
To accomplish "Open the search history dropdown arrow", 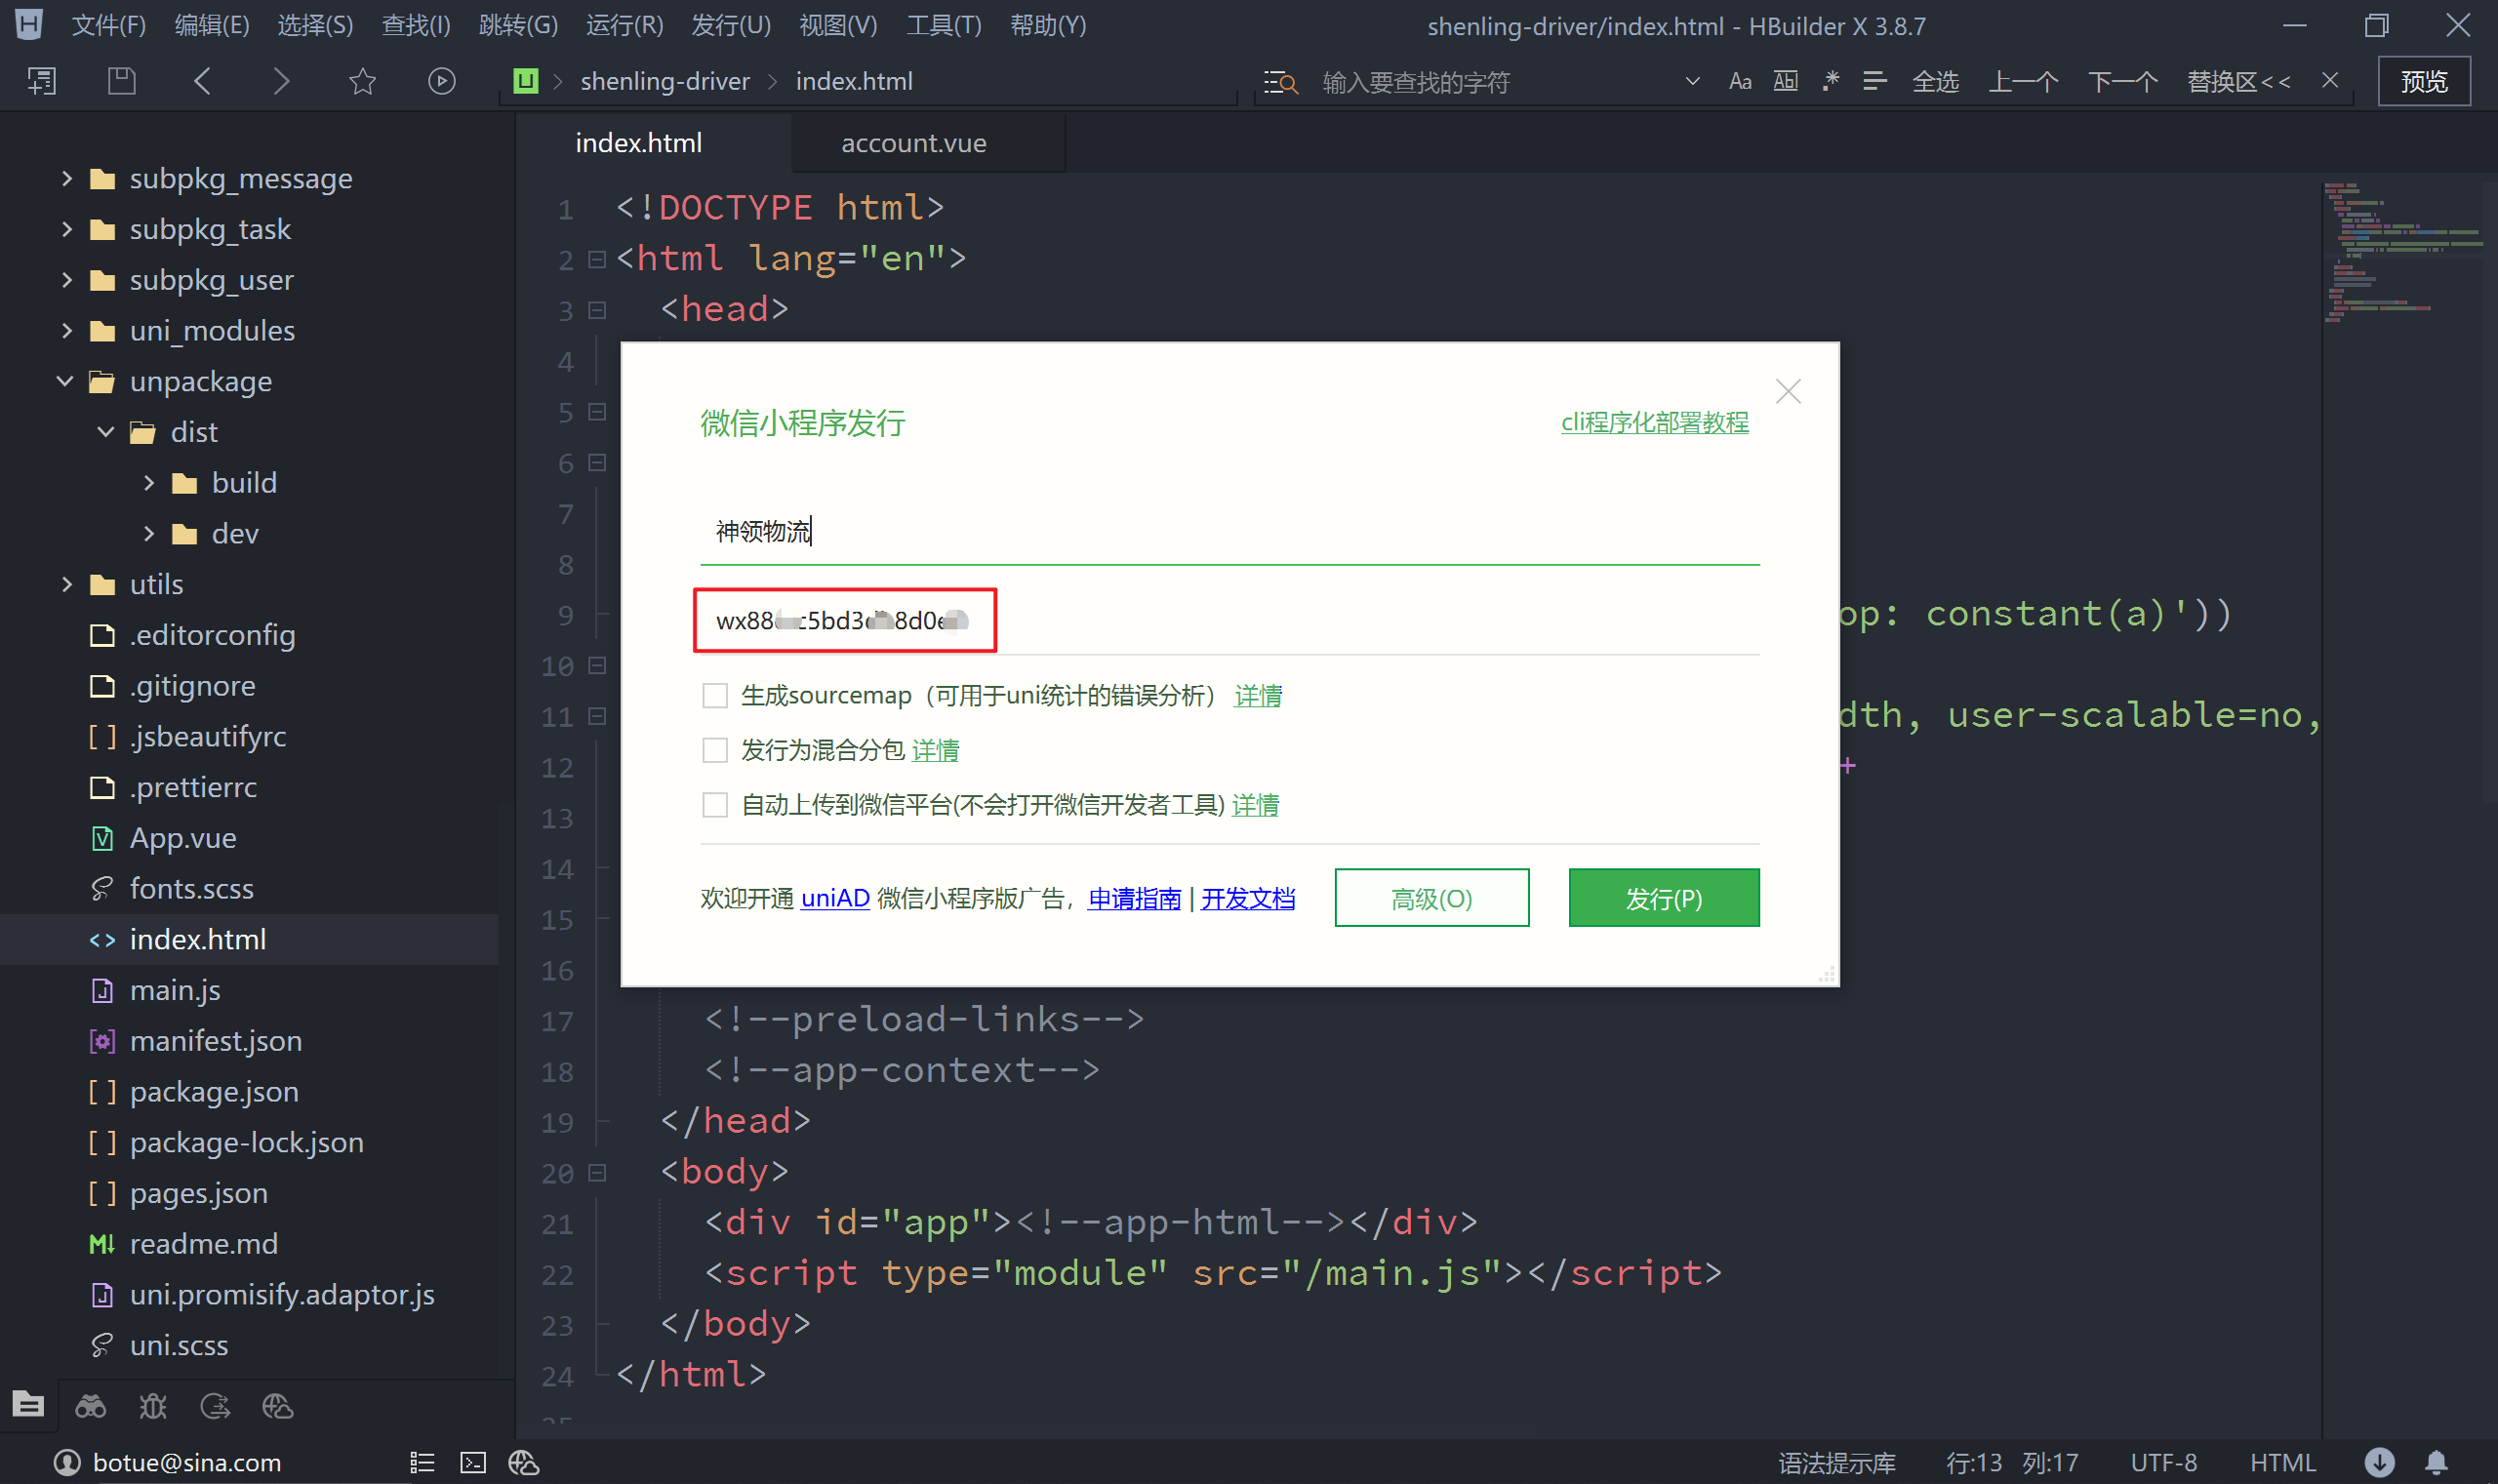I will click(1692, 81).
